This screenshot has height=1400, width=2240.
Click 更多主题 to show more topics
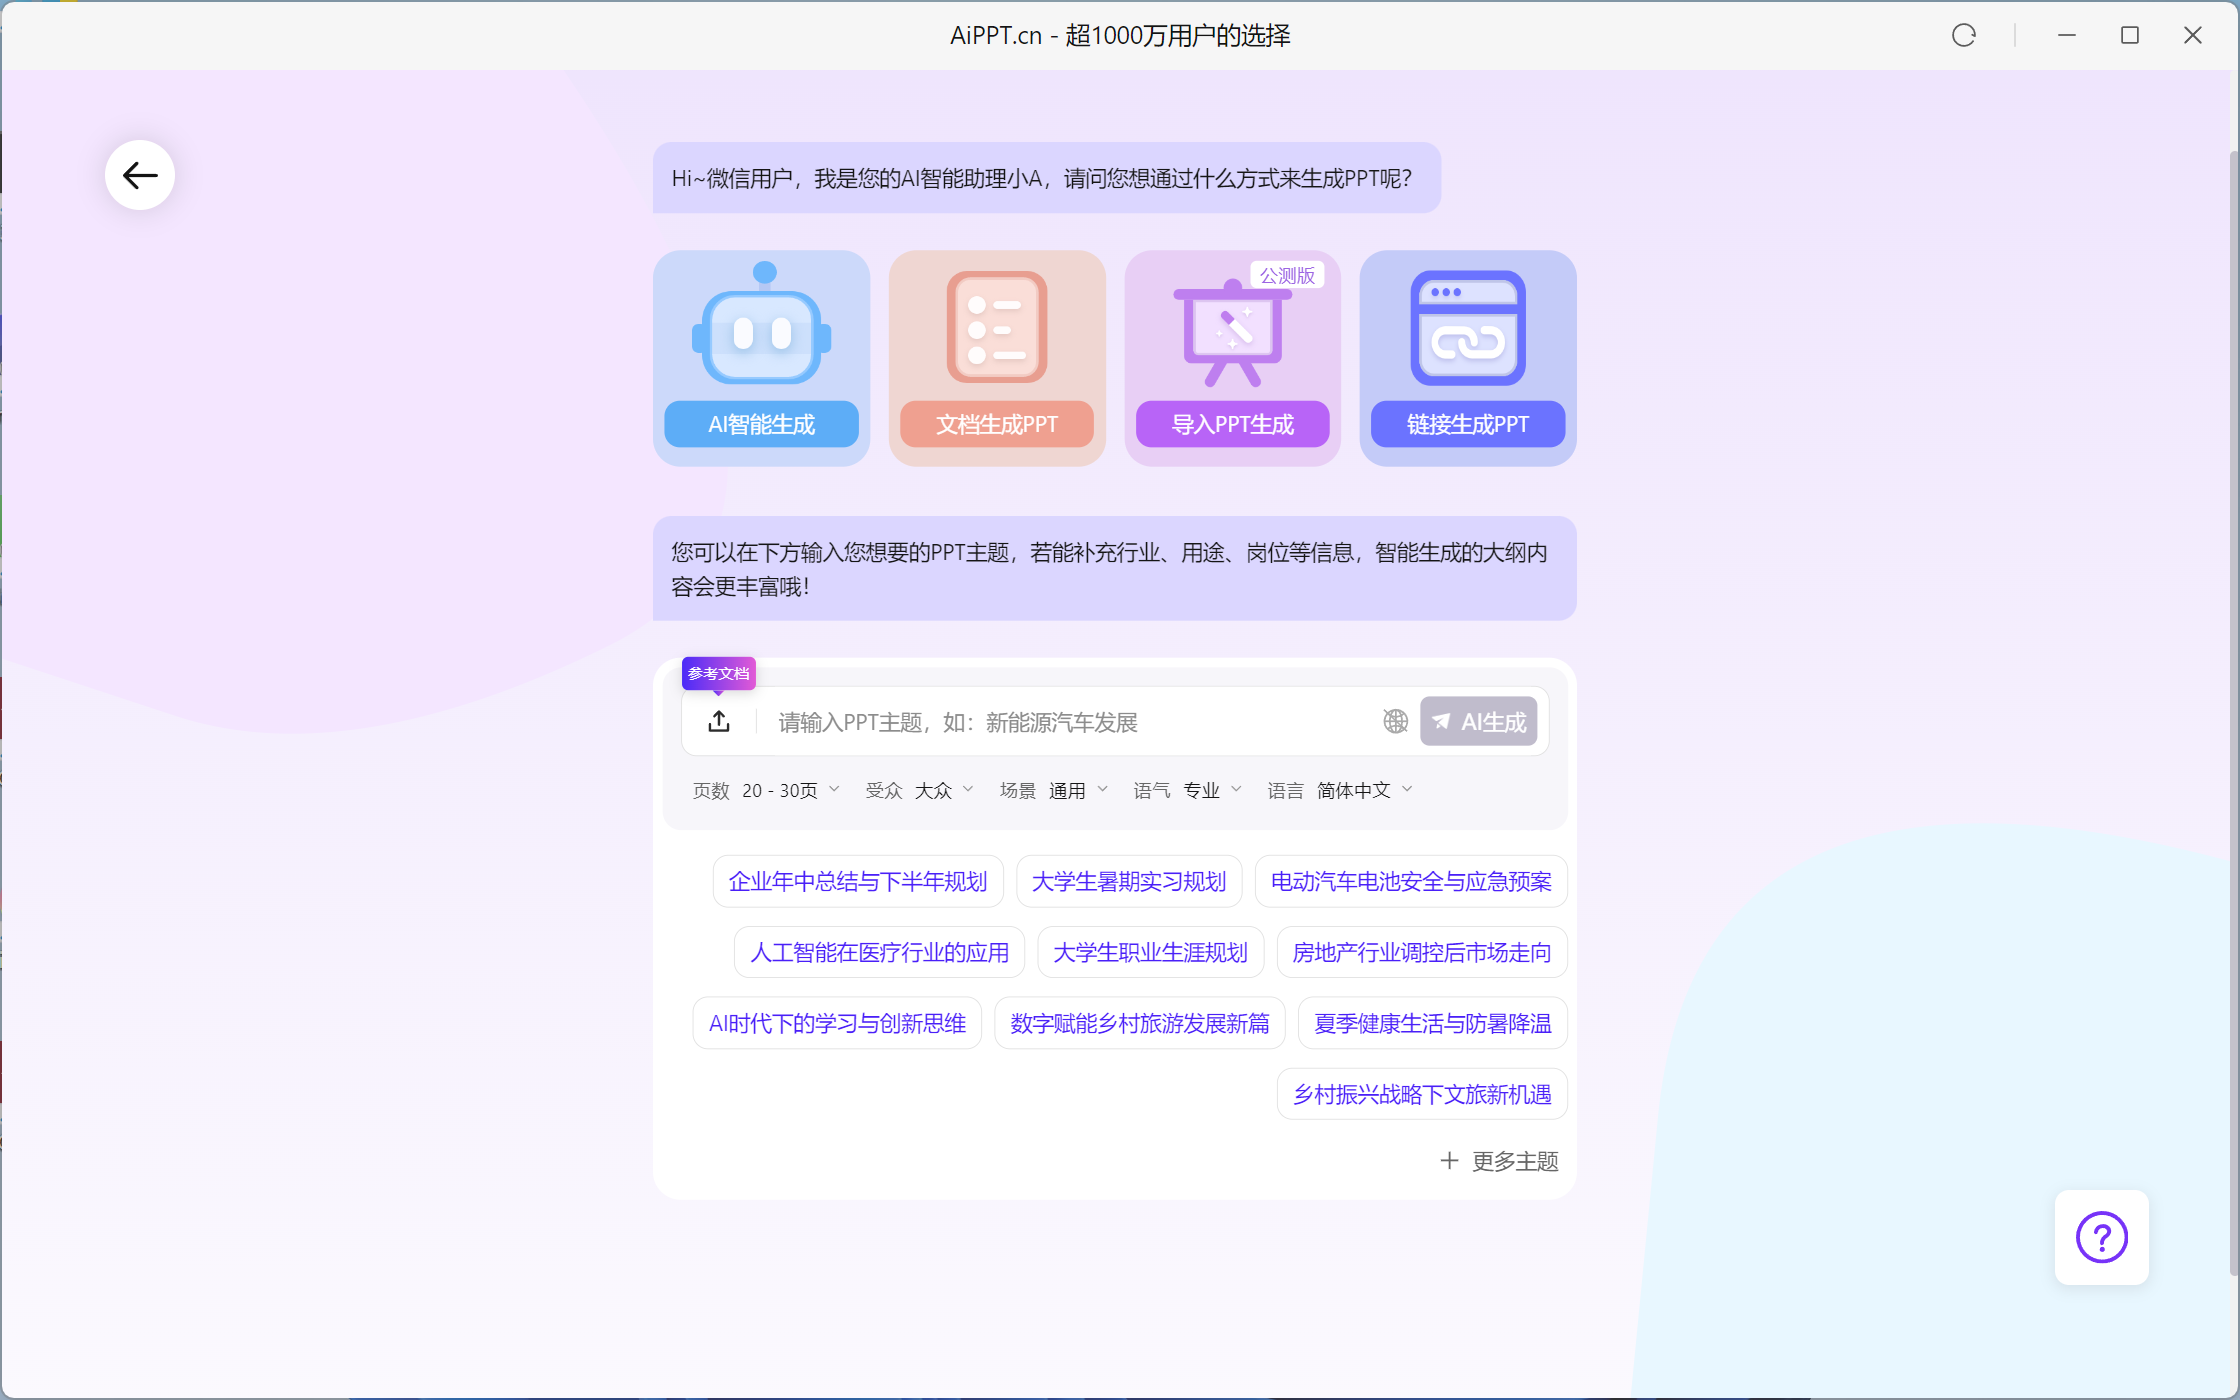1499,1162
